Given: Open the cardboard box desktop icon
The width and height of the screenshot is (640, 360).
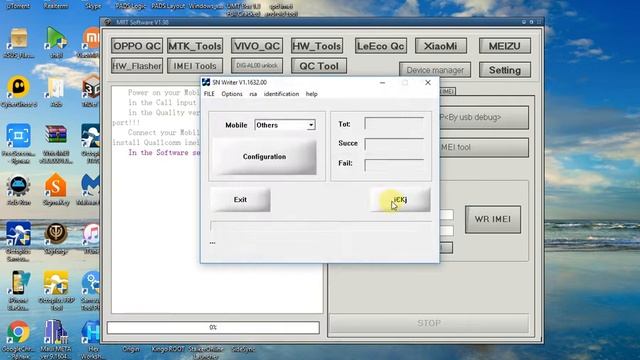Looking at the screenshot, I should 18,43.
